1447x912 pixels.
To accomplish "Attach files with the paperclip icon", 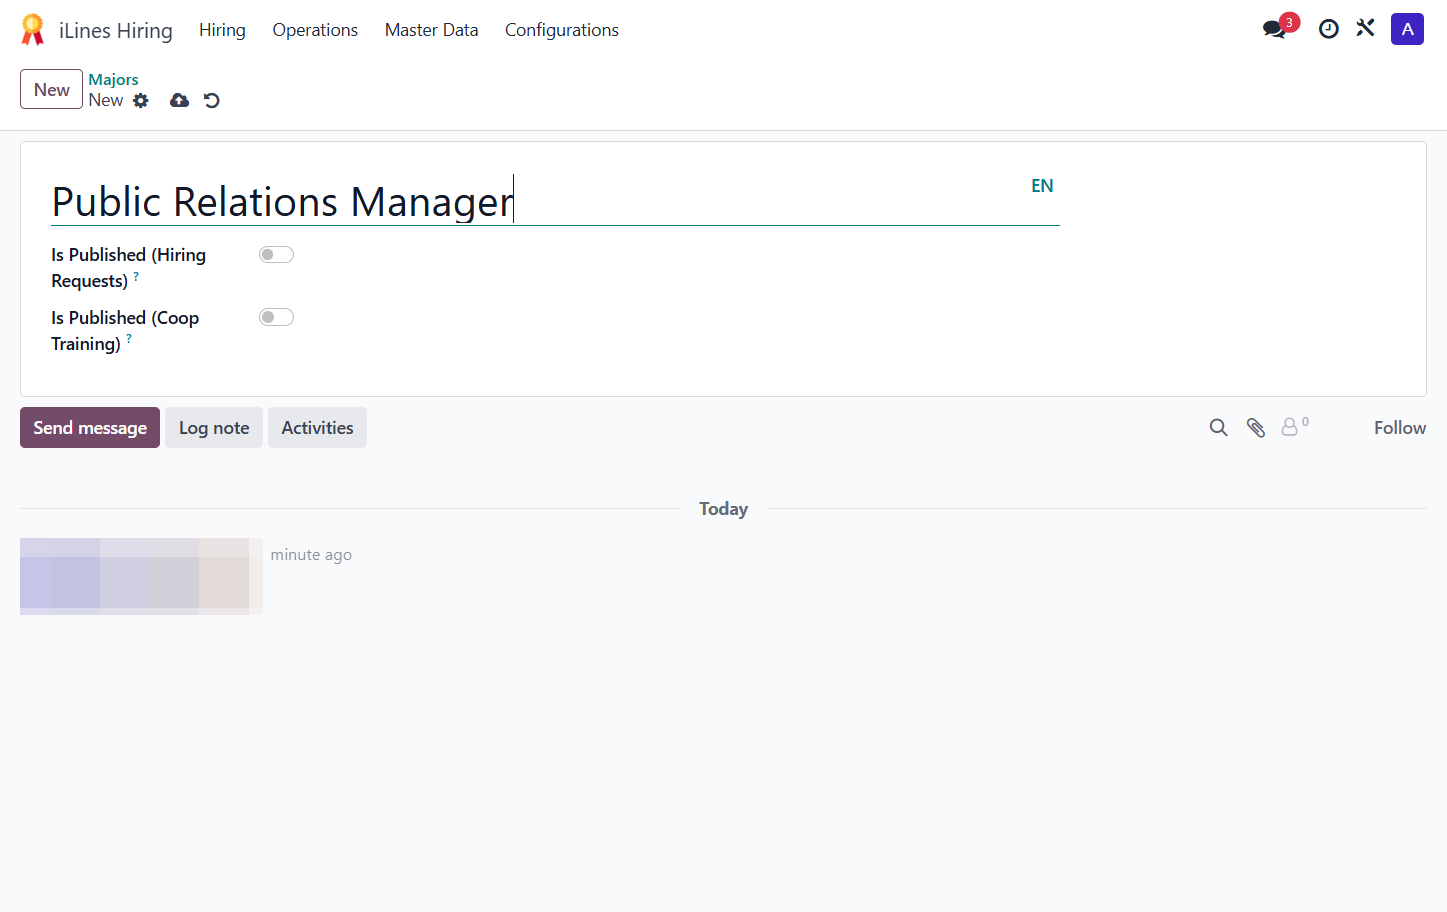I will coord(1256,428).
